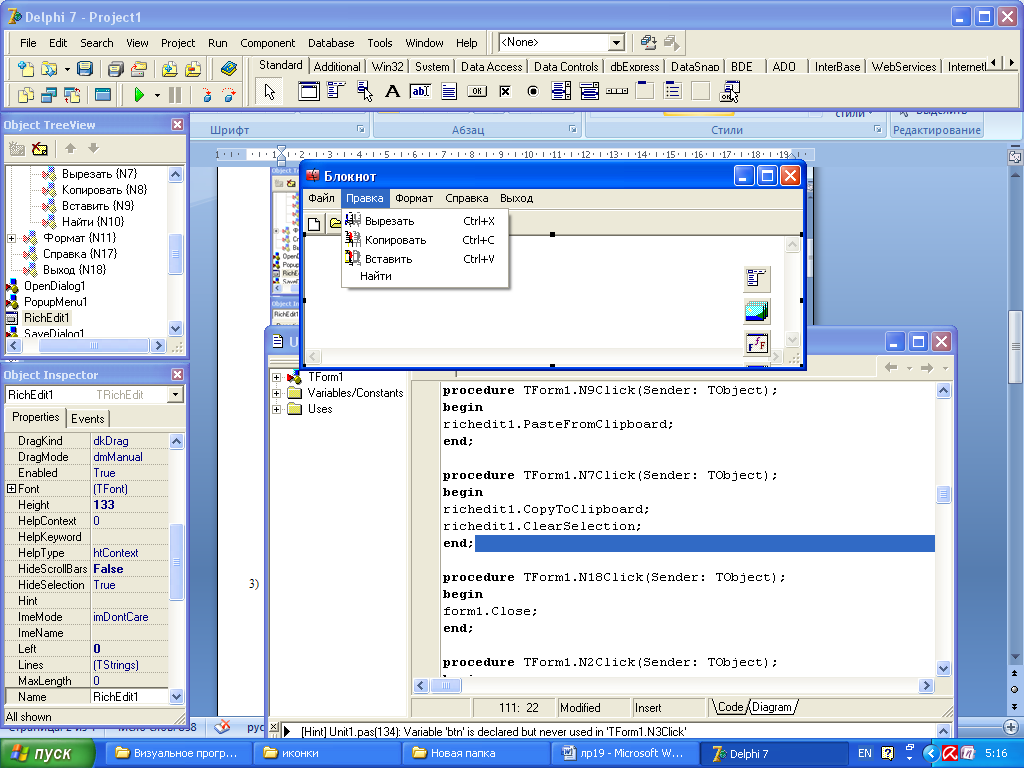Click the code editor vertical scrollbar thumb
Screen dimensions: 1024x768
click(x=943, y=494)
